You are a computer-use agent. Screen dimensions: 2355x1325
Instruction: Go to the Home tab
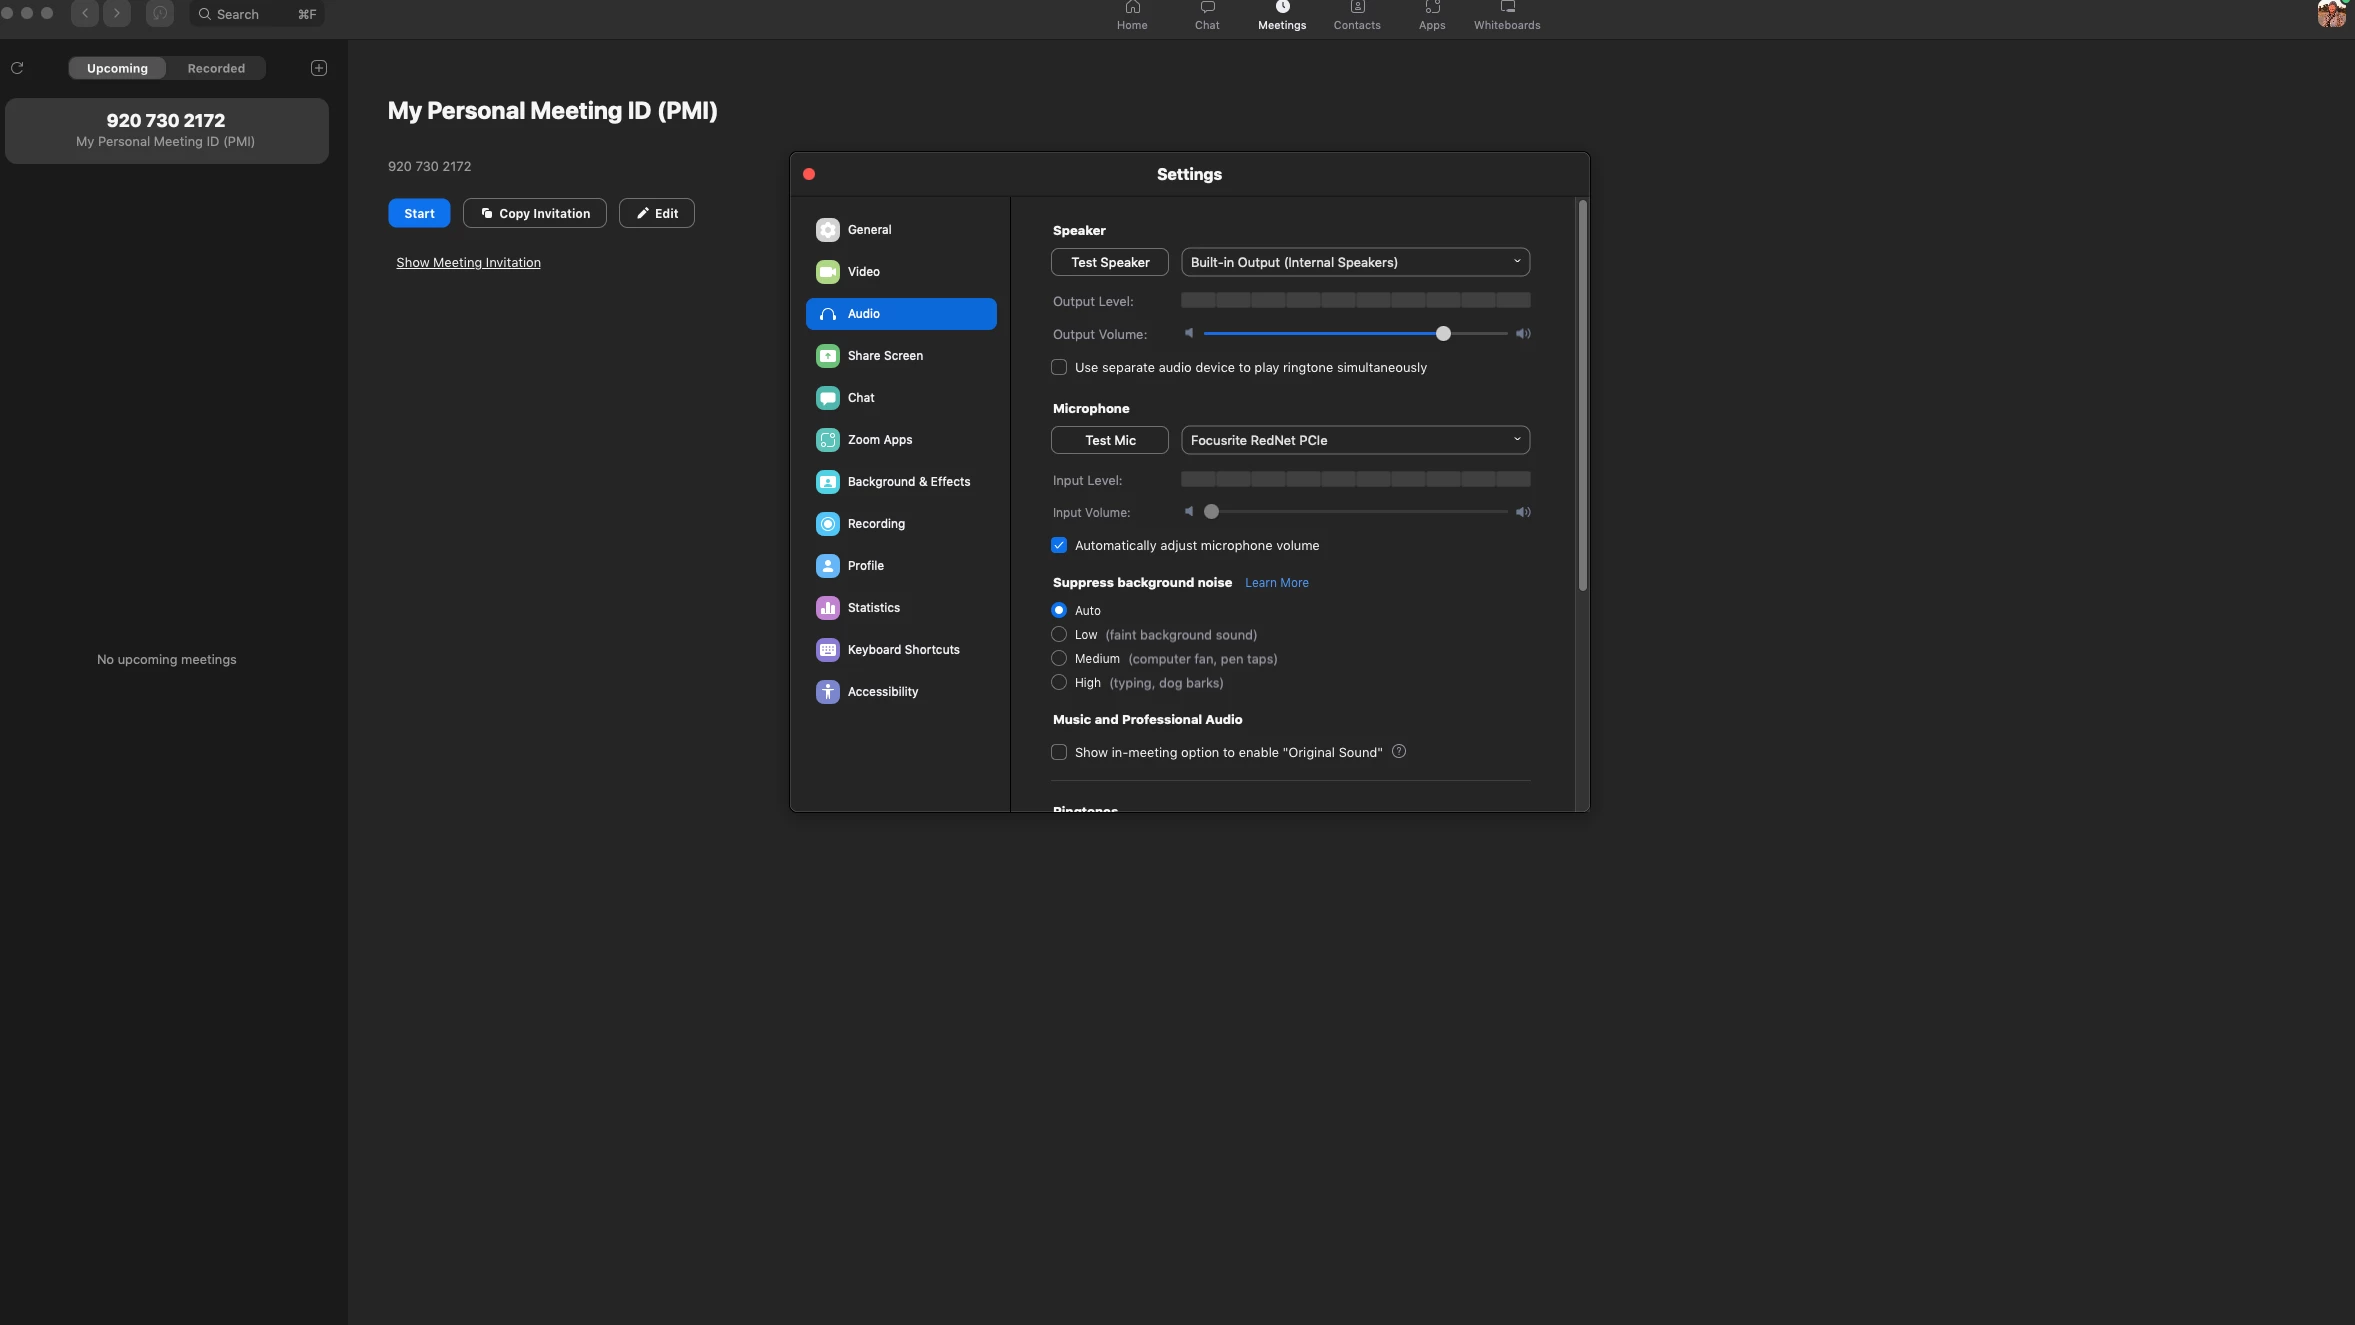[x=1132, y=15]
